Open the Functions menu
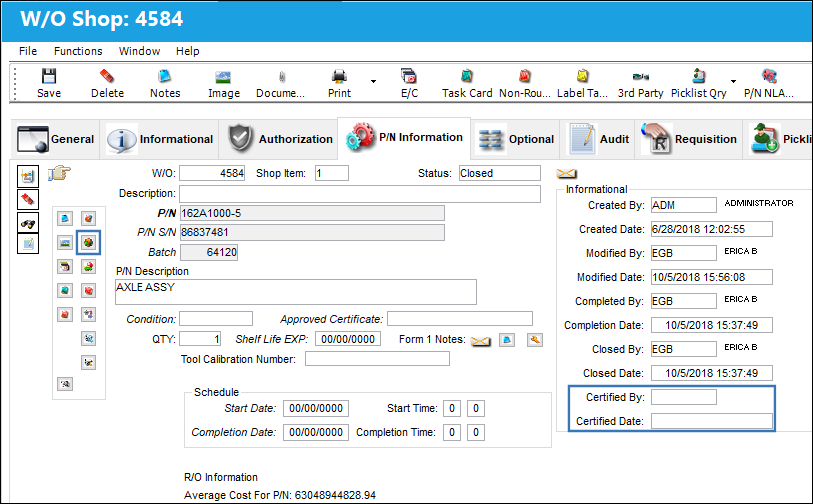813x504 pixels. tap(78, 51)
